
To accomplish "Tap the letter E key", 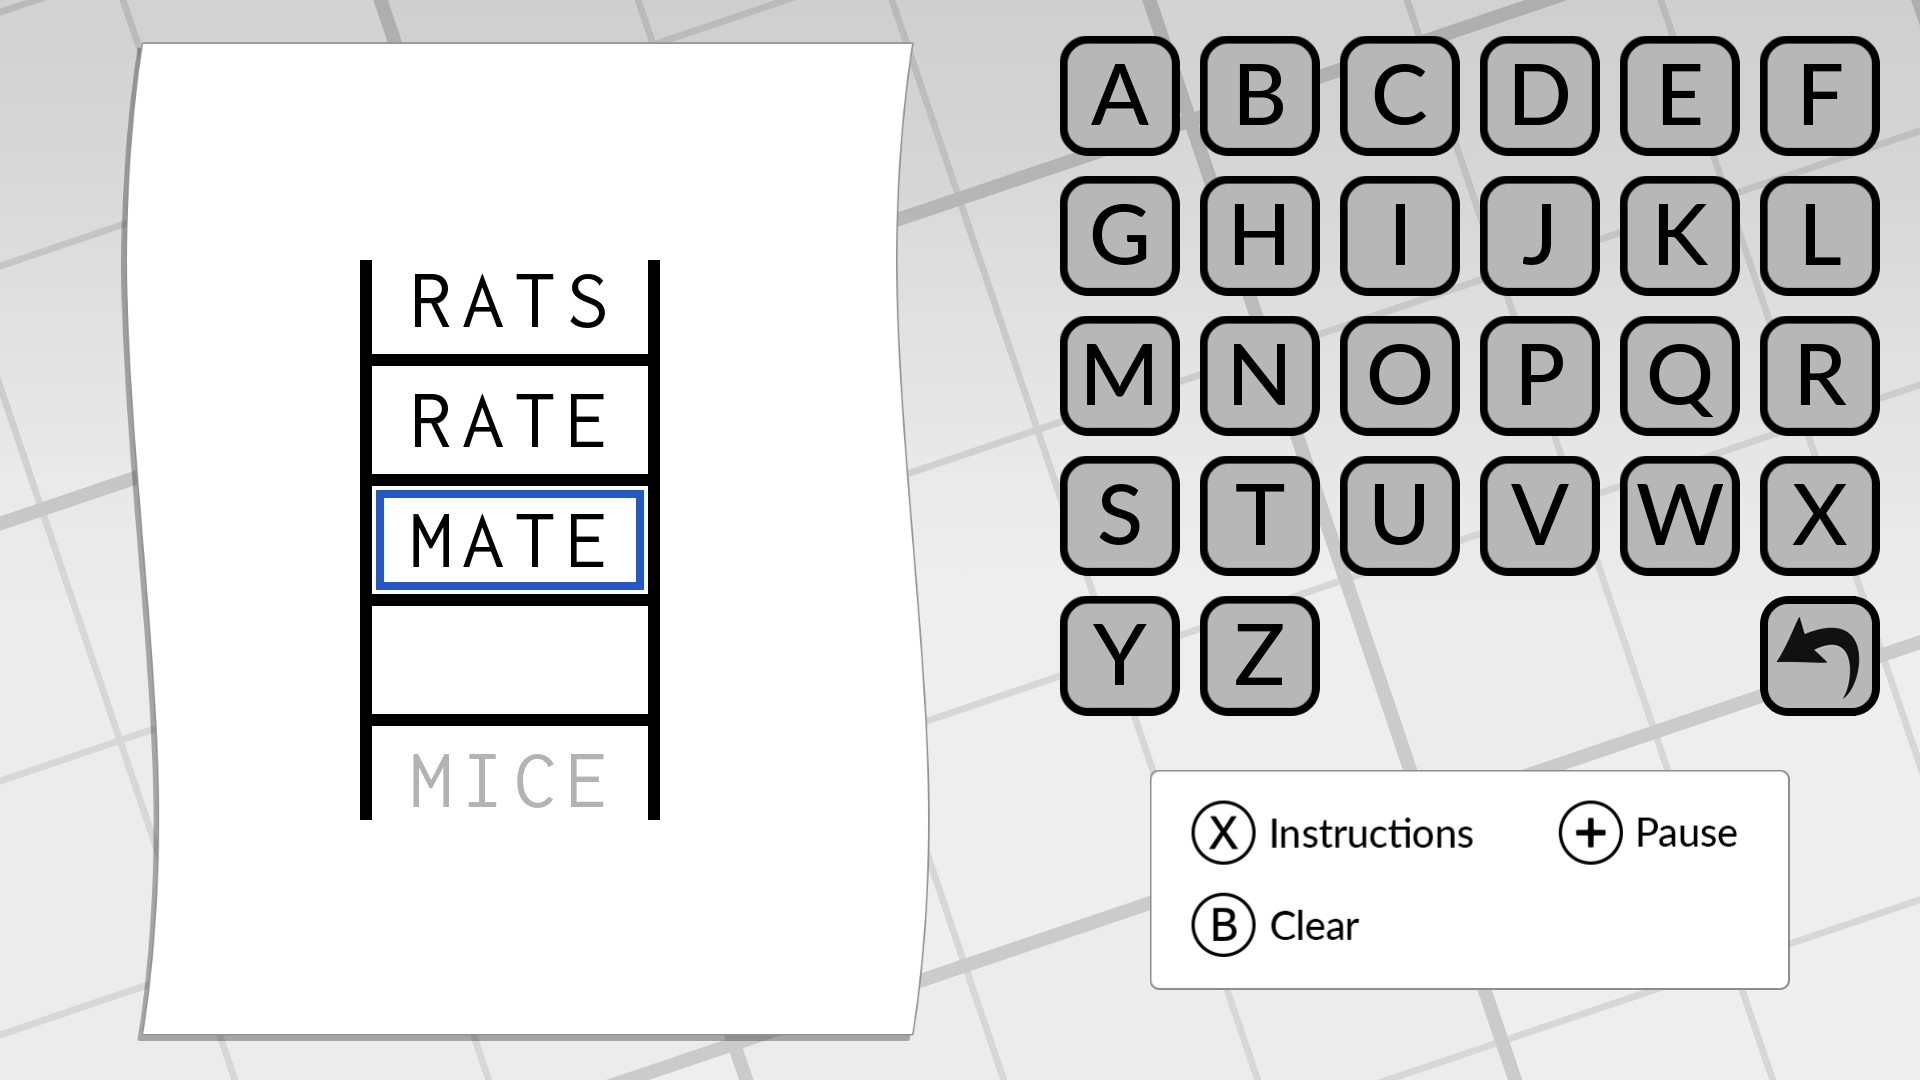I will click(1679, 96).
